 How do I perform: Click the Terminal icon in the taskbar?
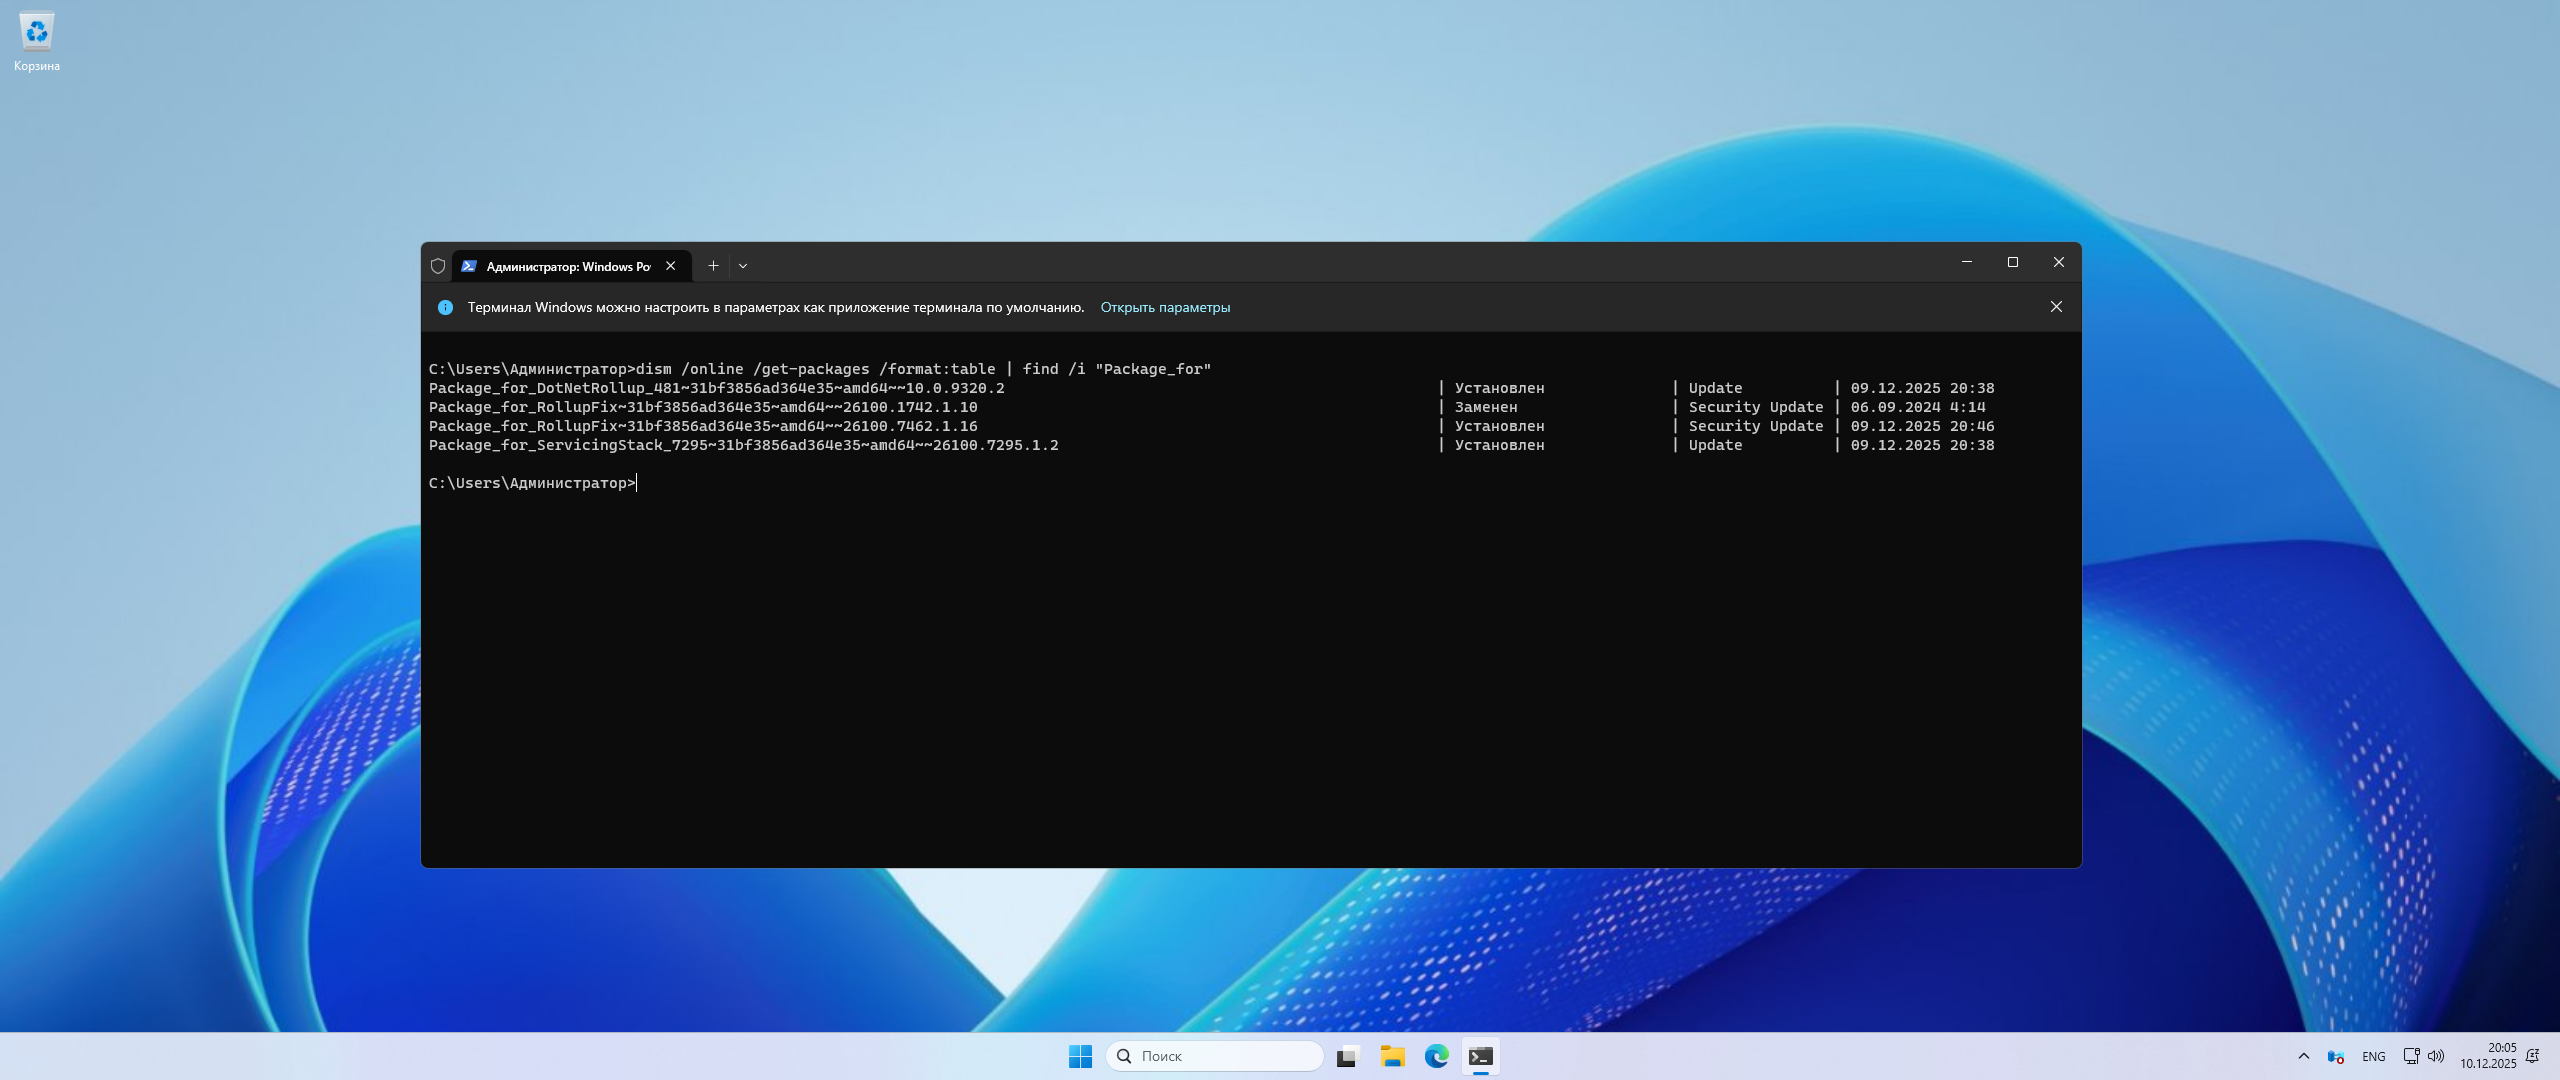(x=1480, y=1056)
